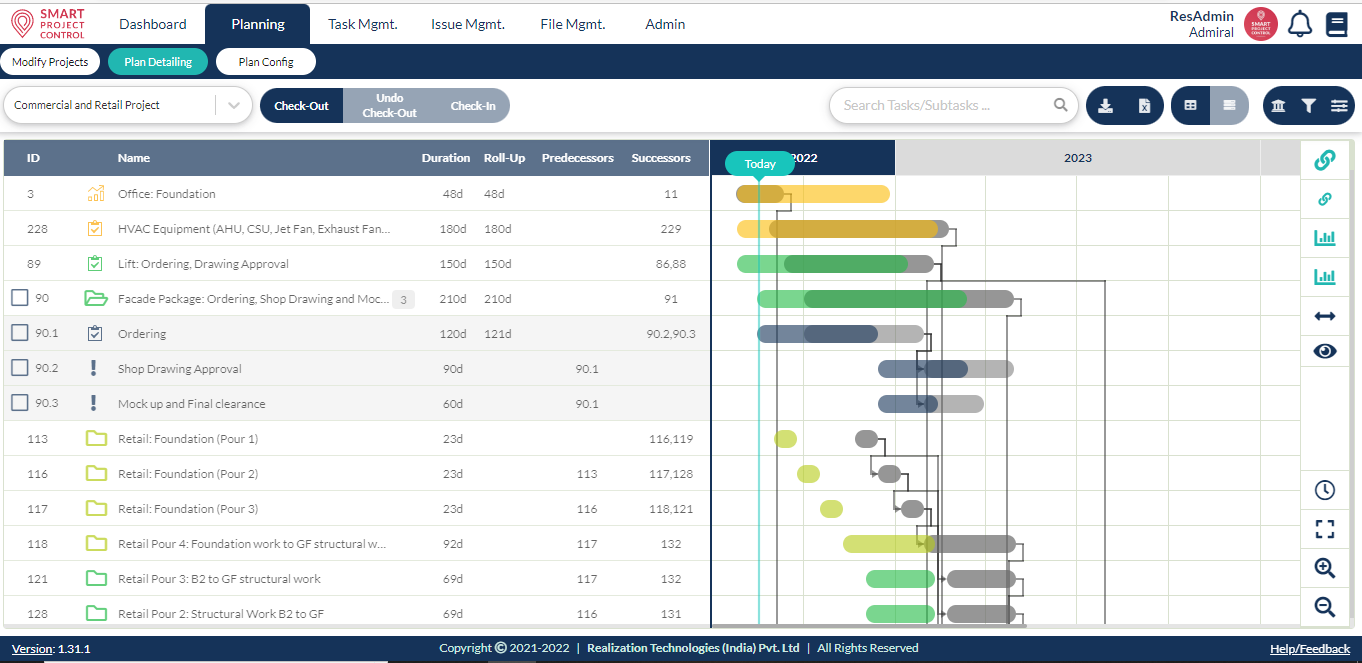Zoom out of the Gantt chart

tap(1324, 607)
